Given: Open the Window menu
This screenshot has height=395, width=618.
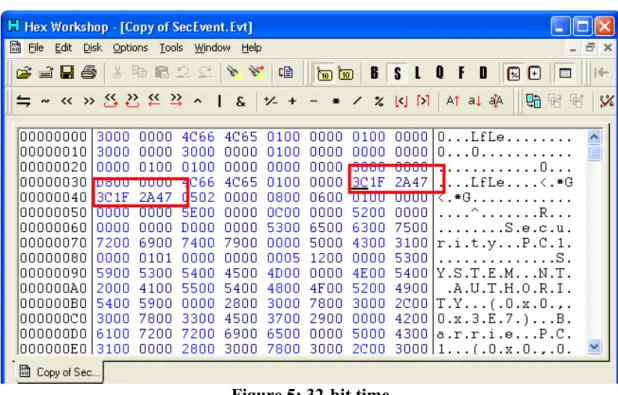Looking at the screenshot, I should coord(212,48).
